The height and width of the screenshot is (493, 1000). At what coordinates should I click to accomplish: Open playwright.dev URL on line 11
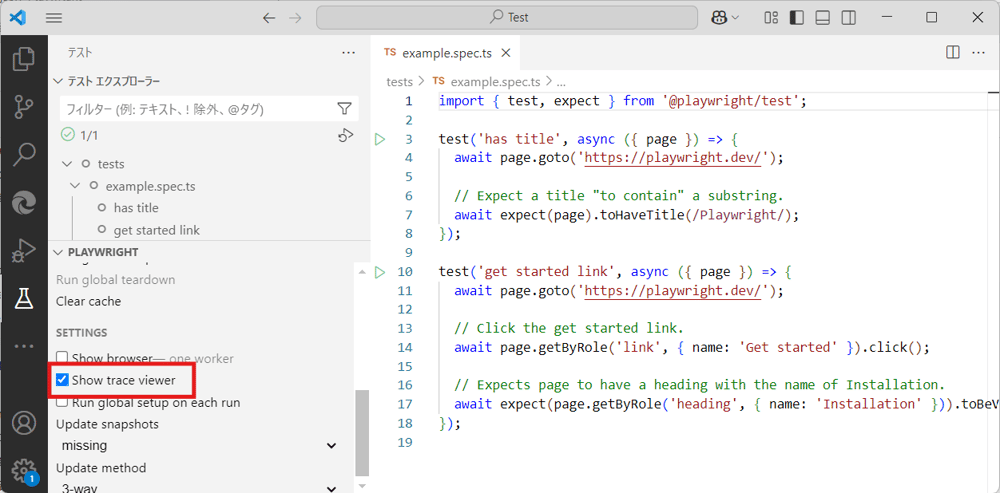(x=673, y=291)
